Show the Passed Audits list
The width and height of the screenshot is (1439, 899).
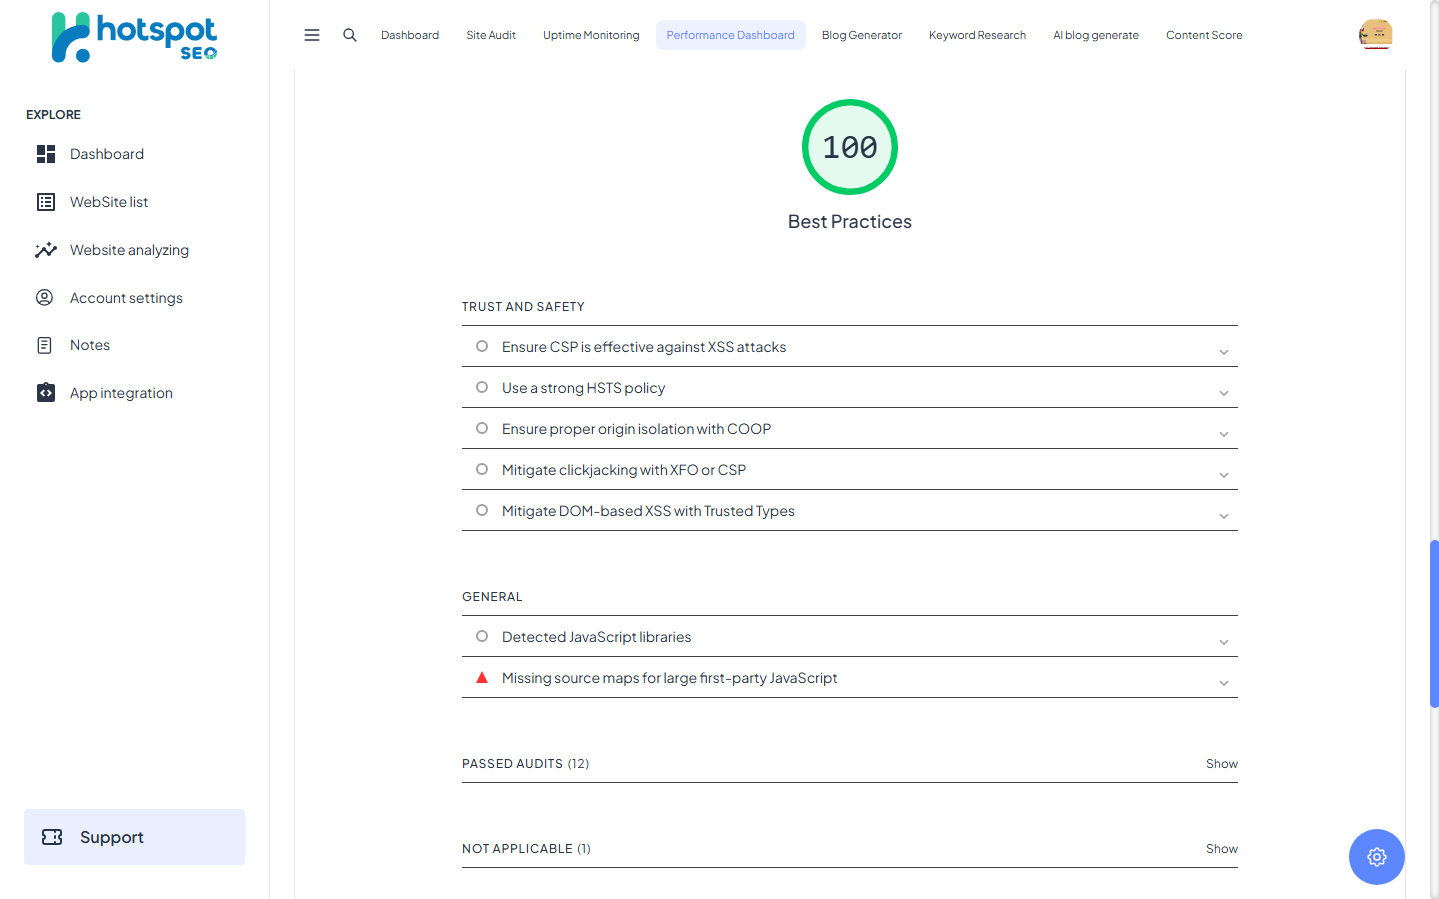[1221, 764]
